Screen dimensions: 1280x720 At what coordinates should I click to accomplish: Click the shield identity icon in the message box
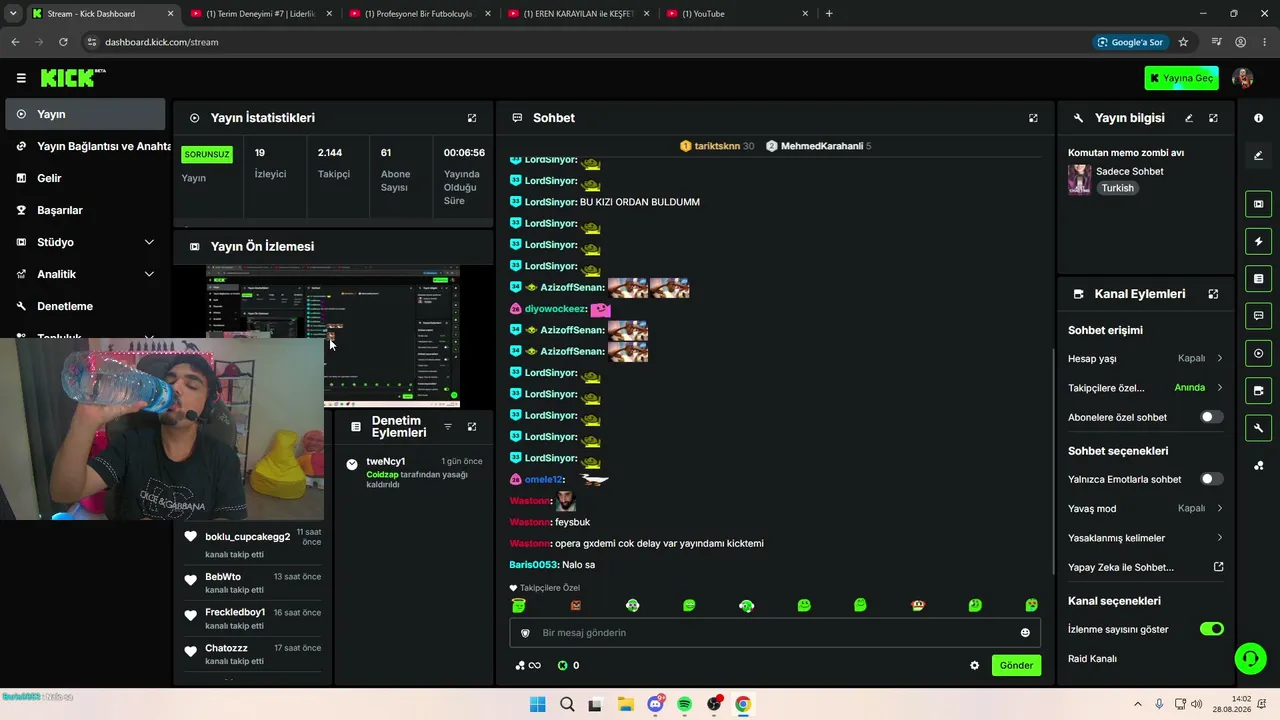(525, 633)
